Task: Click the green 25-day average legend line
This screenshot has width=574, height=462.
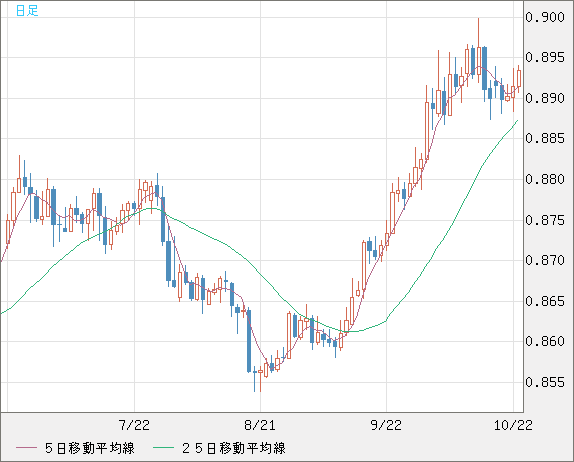Action: (x=163, y=448)
